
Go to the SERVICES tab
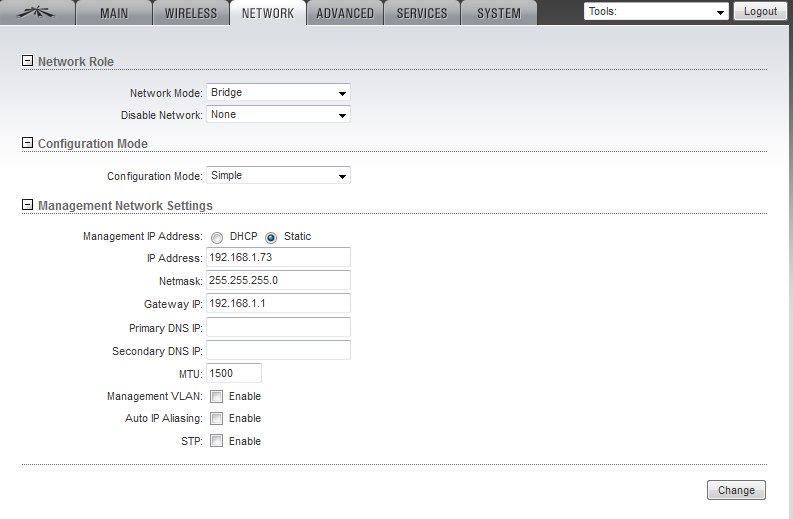pyautogui.click(x=422, y=13)
